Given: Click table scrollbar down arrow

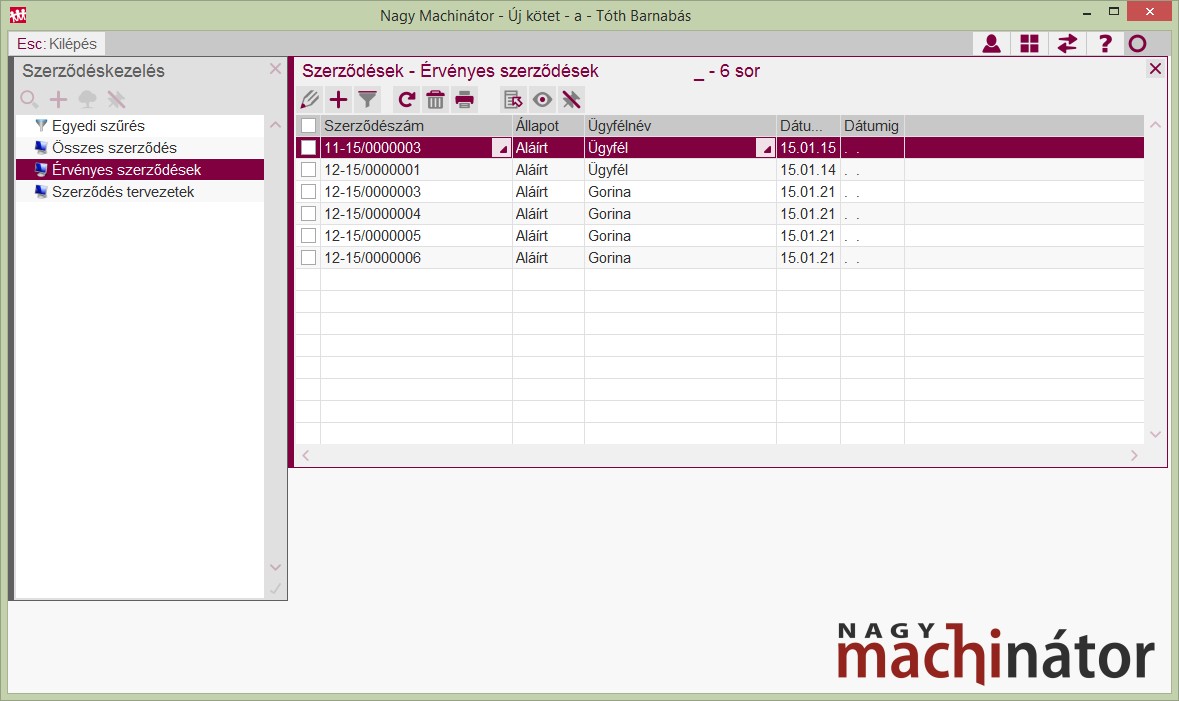Looking at the screenshot, I should point(1156,434).
